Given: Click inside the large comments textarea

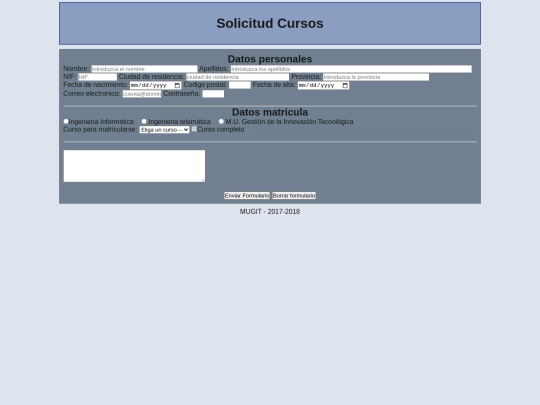Looking at the screenshot, I should [134, 166].
